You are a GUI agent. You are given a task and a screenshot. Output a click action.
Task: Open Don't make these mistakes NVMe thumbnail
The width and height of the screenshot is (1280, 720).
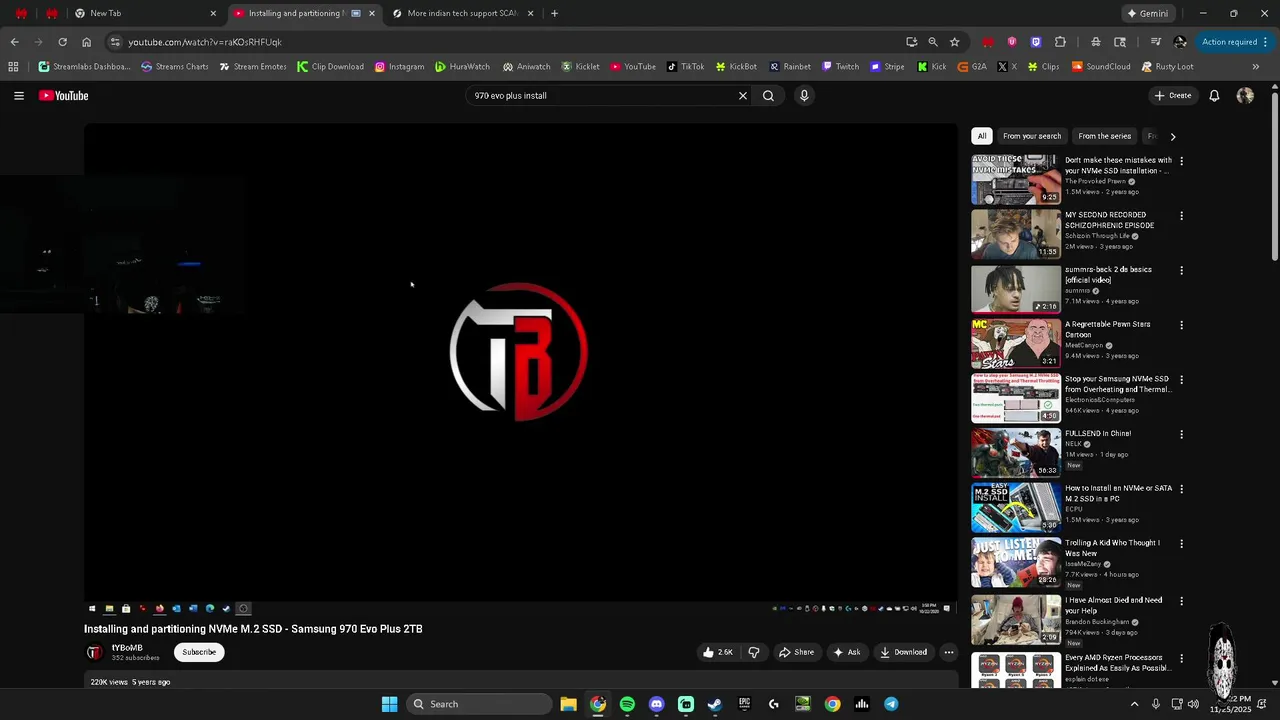(1016, 179)
